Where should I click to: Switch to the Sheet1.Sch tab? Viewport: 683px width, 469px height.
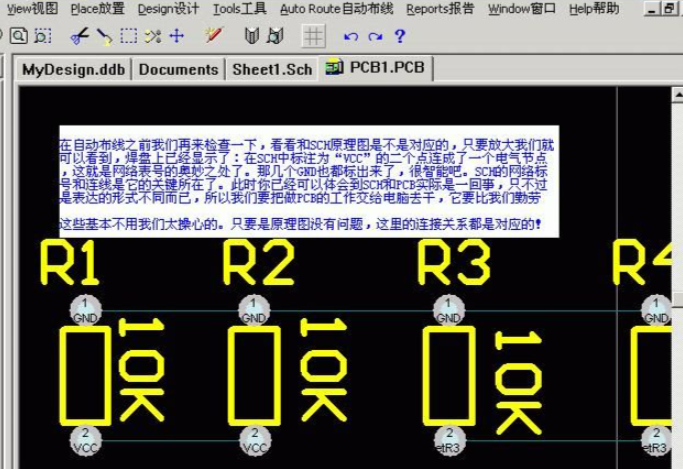[x=272, y=69]
